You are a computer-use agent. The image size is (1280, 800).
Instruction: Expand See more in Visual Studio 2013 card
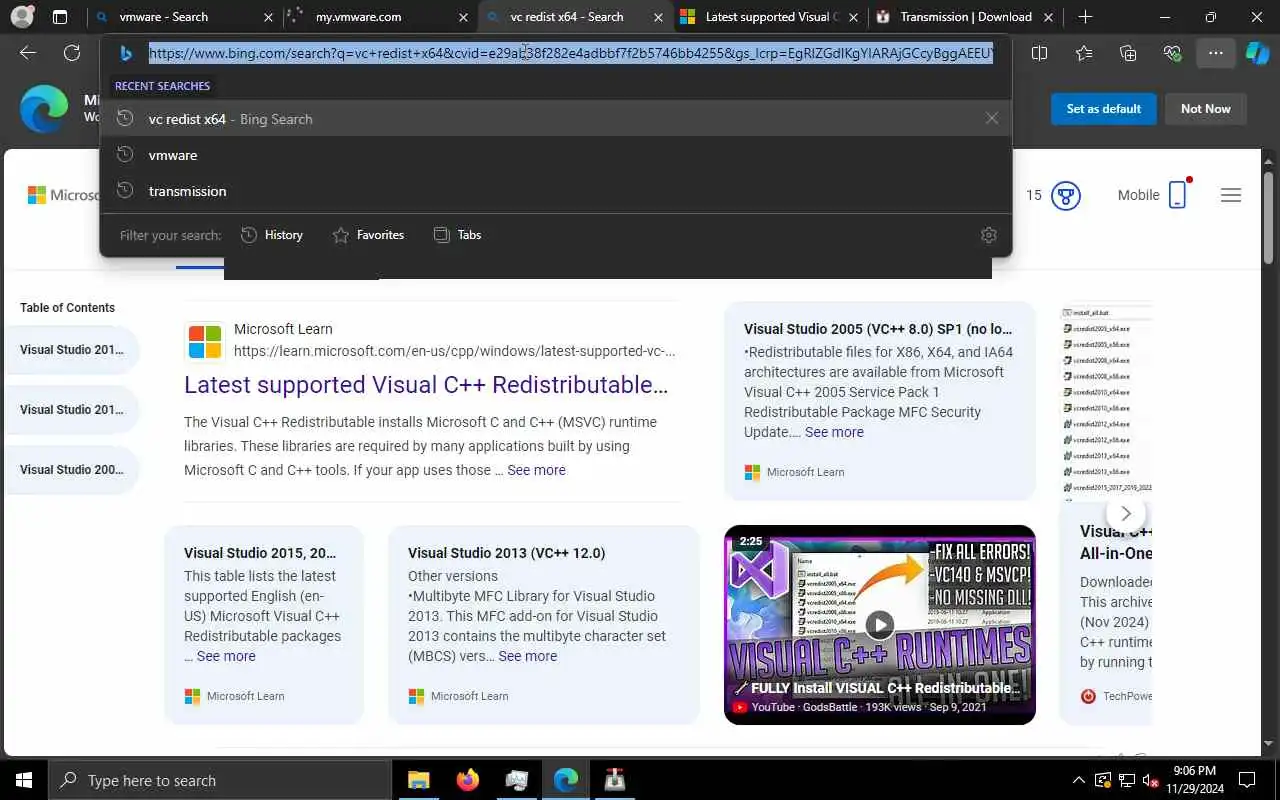(527, 656)
